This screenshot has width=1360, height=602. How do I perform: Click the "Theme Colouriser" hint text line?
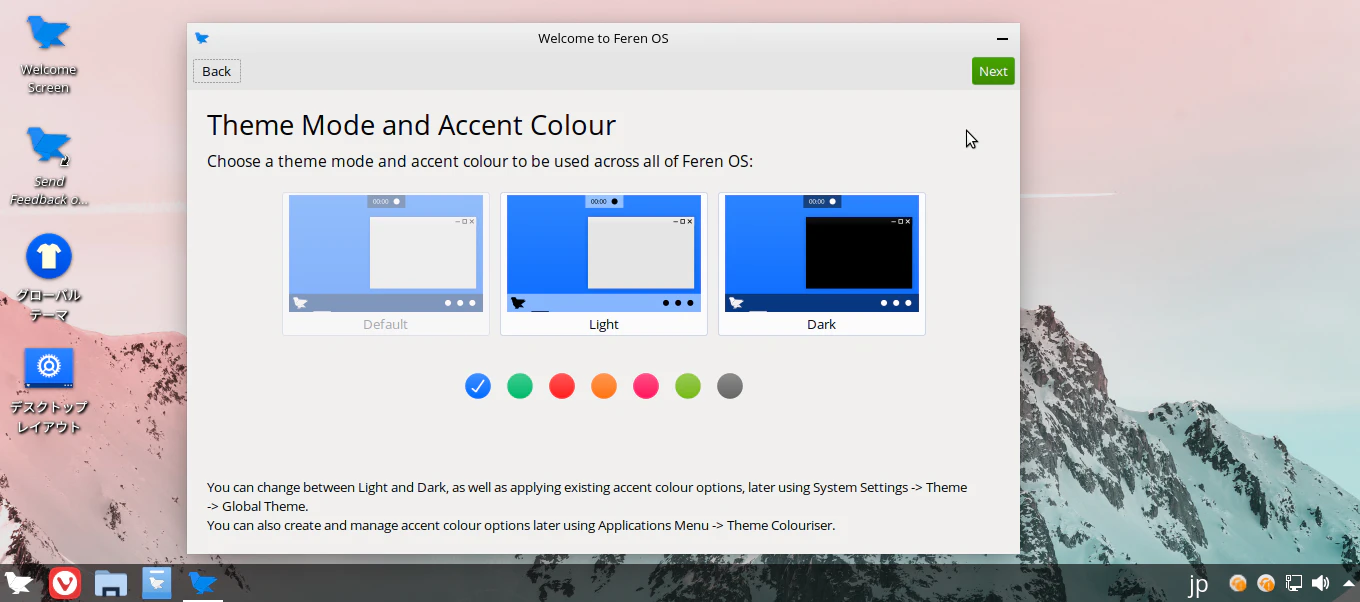pos(521,525)
